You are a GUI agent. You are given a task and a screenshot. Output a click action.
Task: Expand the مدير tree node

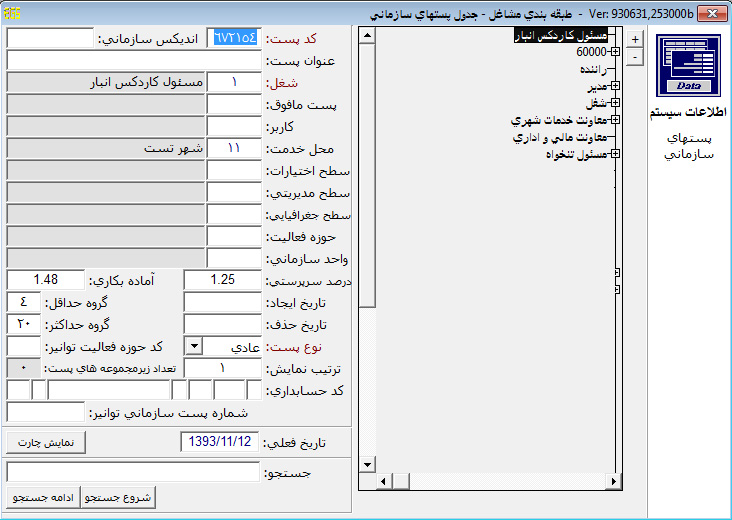[x=615, y=86]
